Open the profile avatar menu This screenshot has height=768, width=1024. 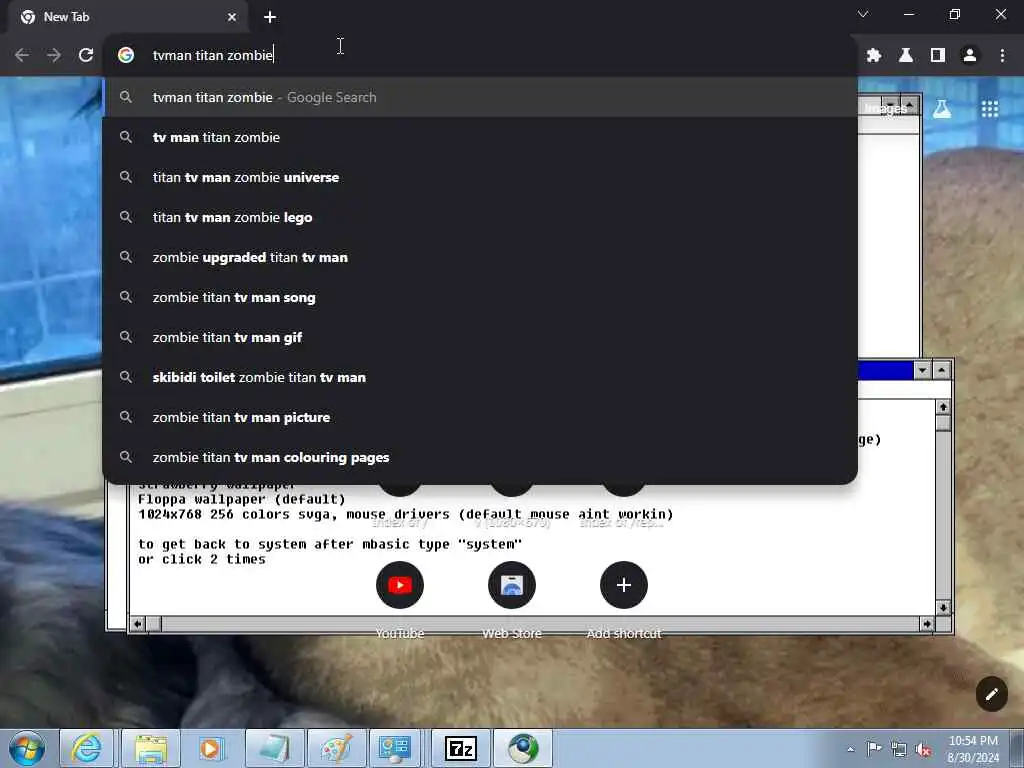(x=970, y=56)
